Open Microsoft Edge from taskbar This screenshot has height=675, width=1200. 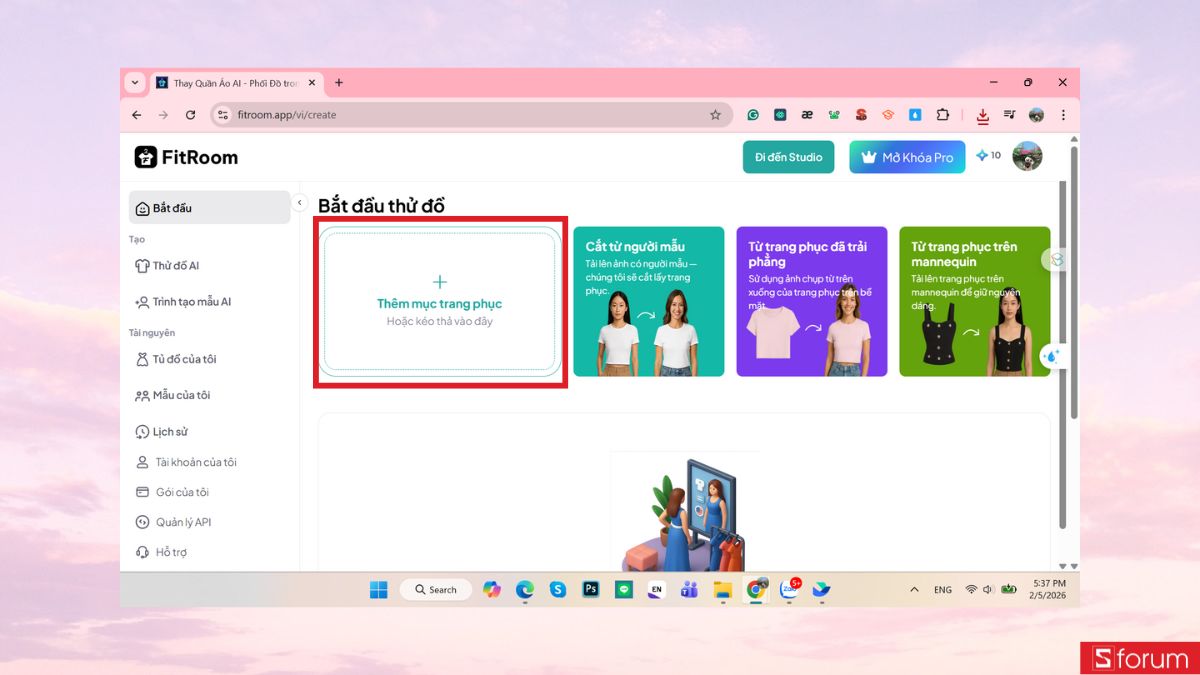pos(525,590)
